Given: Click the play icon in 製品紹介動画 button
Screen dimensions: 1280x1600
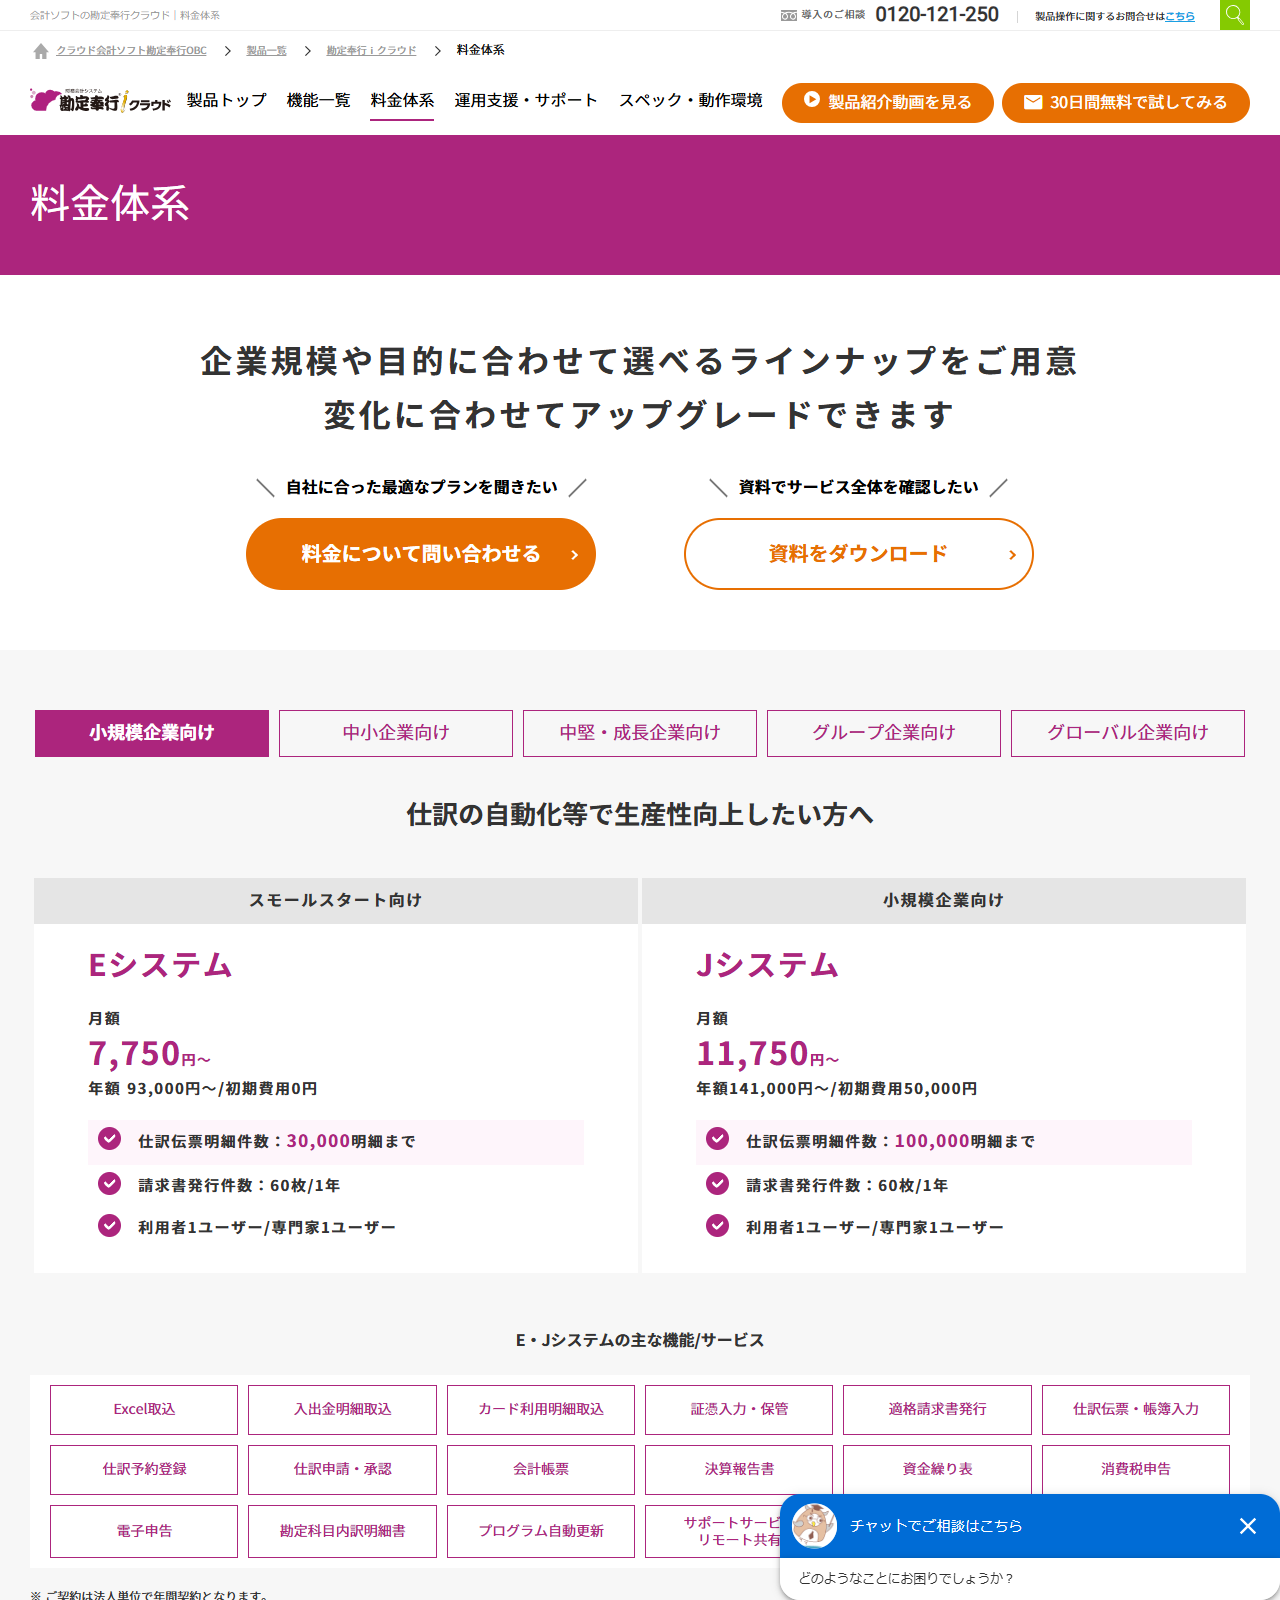Looking at the screenshot, I should pos(812,100).
